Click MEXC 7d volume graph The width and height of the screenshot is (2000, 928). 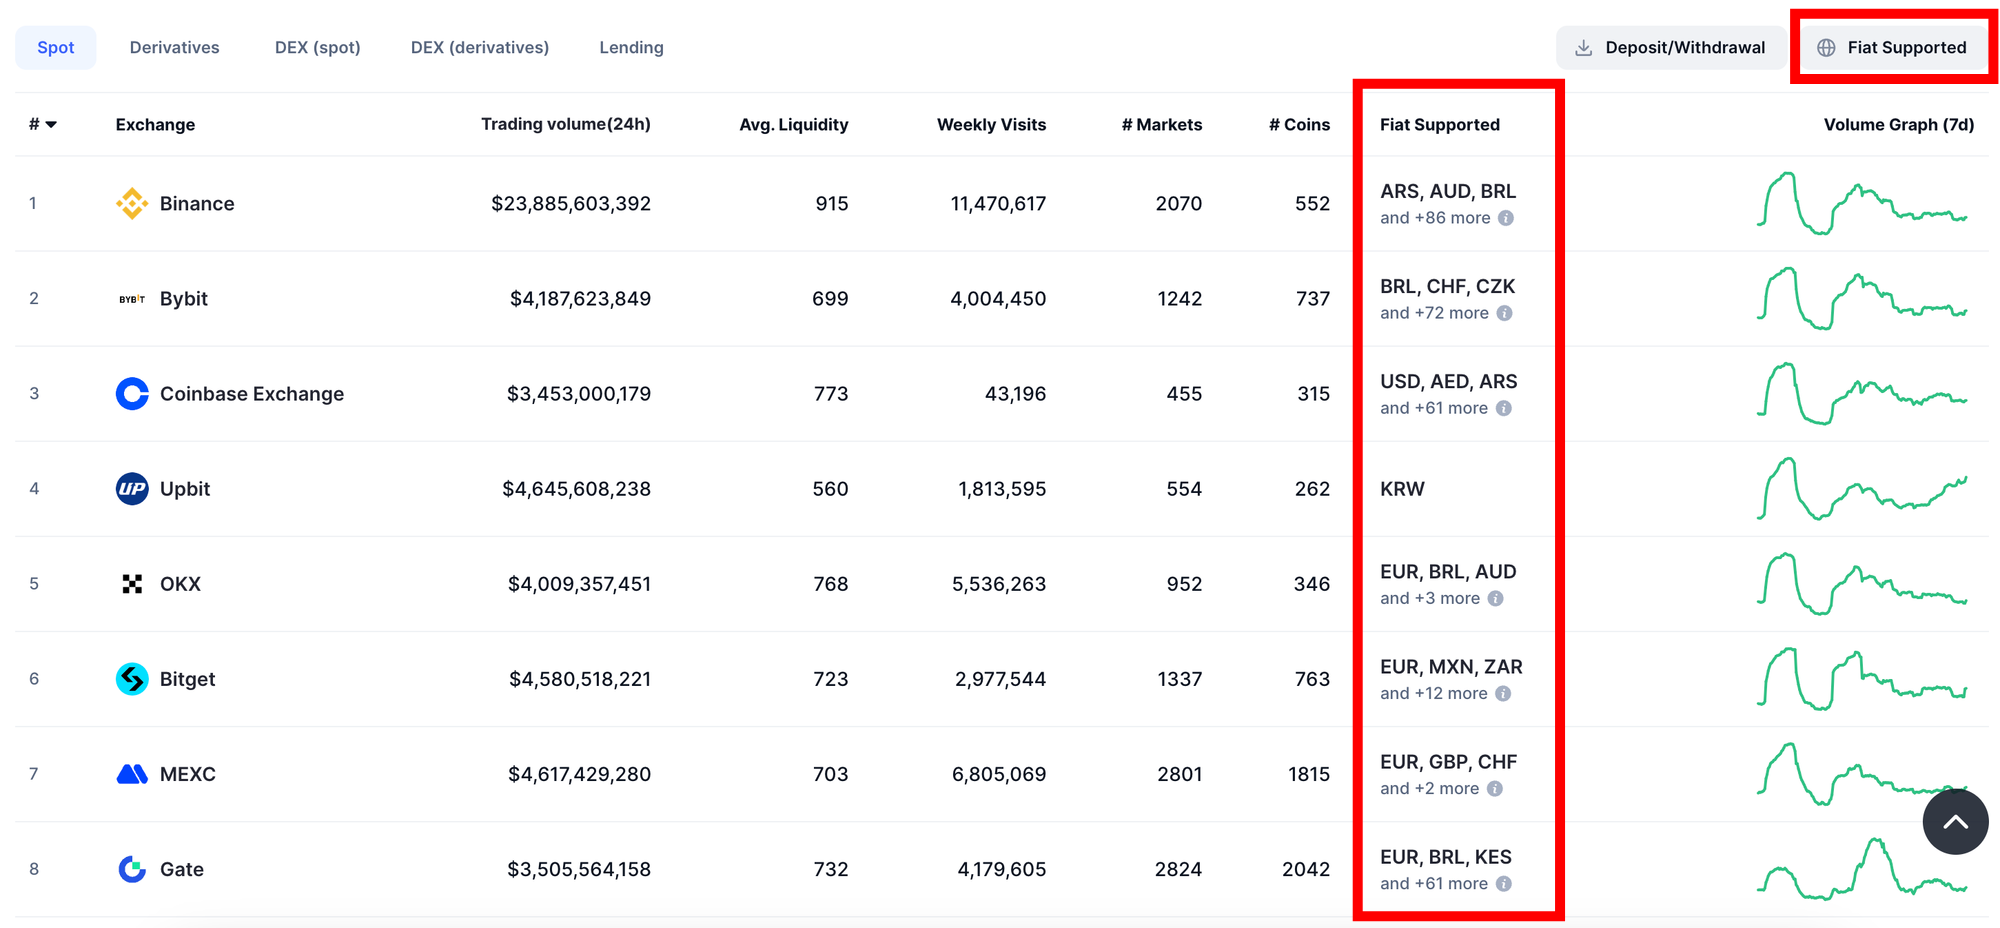click(1862, 773)
